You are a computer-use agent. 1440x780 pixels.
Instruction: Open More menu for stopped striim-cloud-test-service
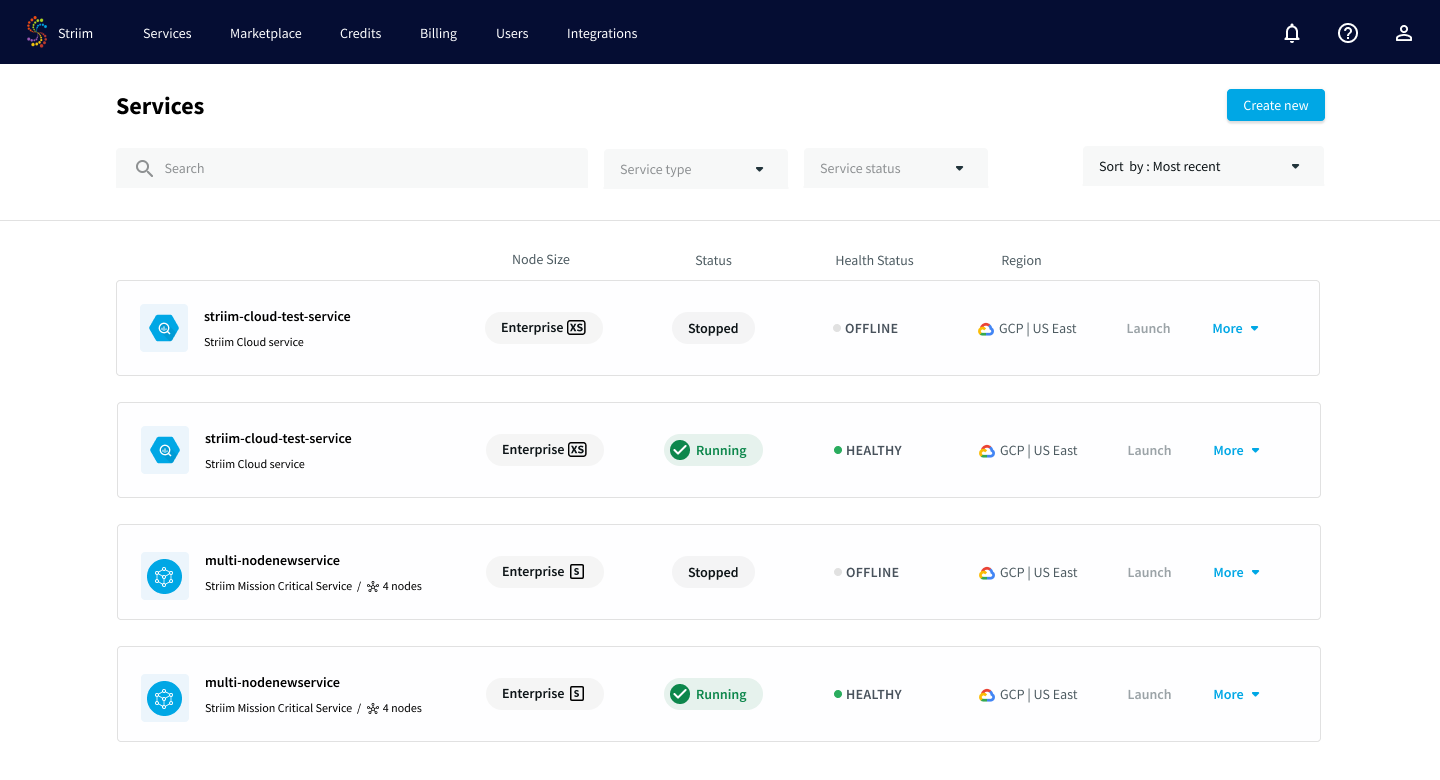pyautogui.click(x=1236, y=328)
